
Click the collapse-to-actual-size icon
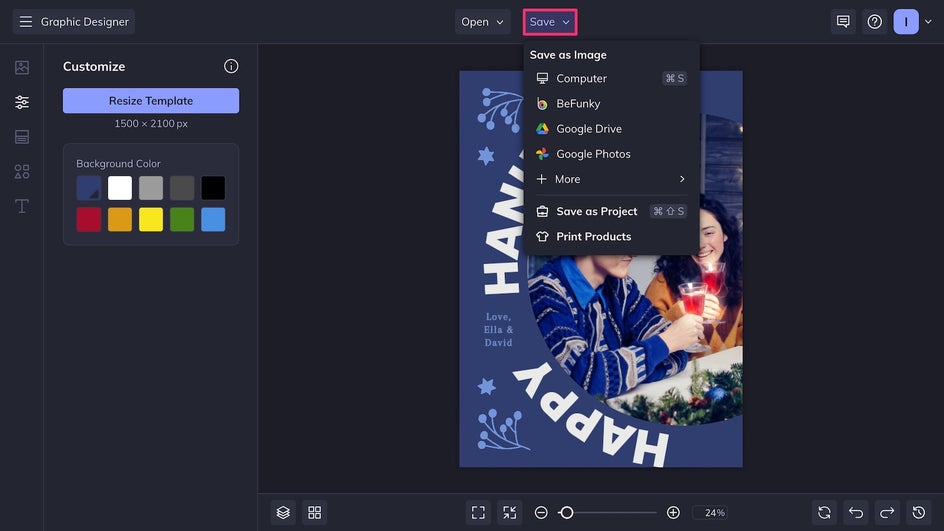(509, 512)
